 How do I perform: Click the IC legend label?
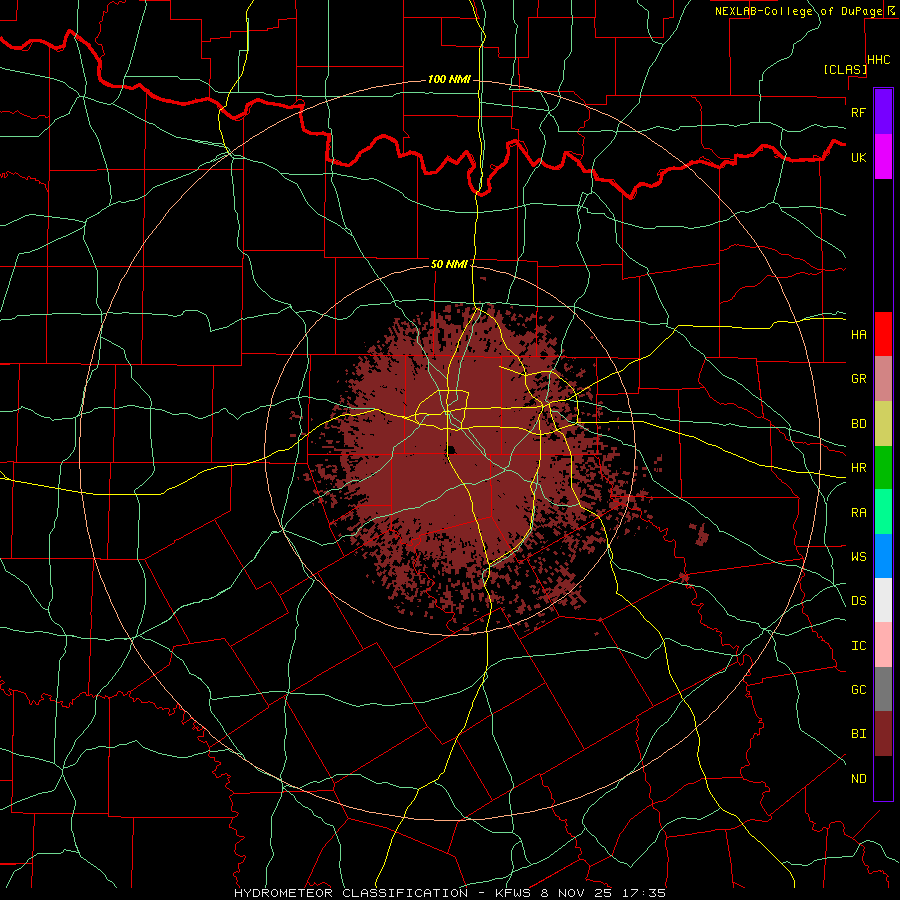pyautogui.click(x=859, y=646)
